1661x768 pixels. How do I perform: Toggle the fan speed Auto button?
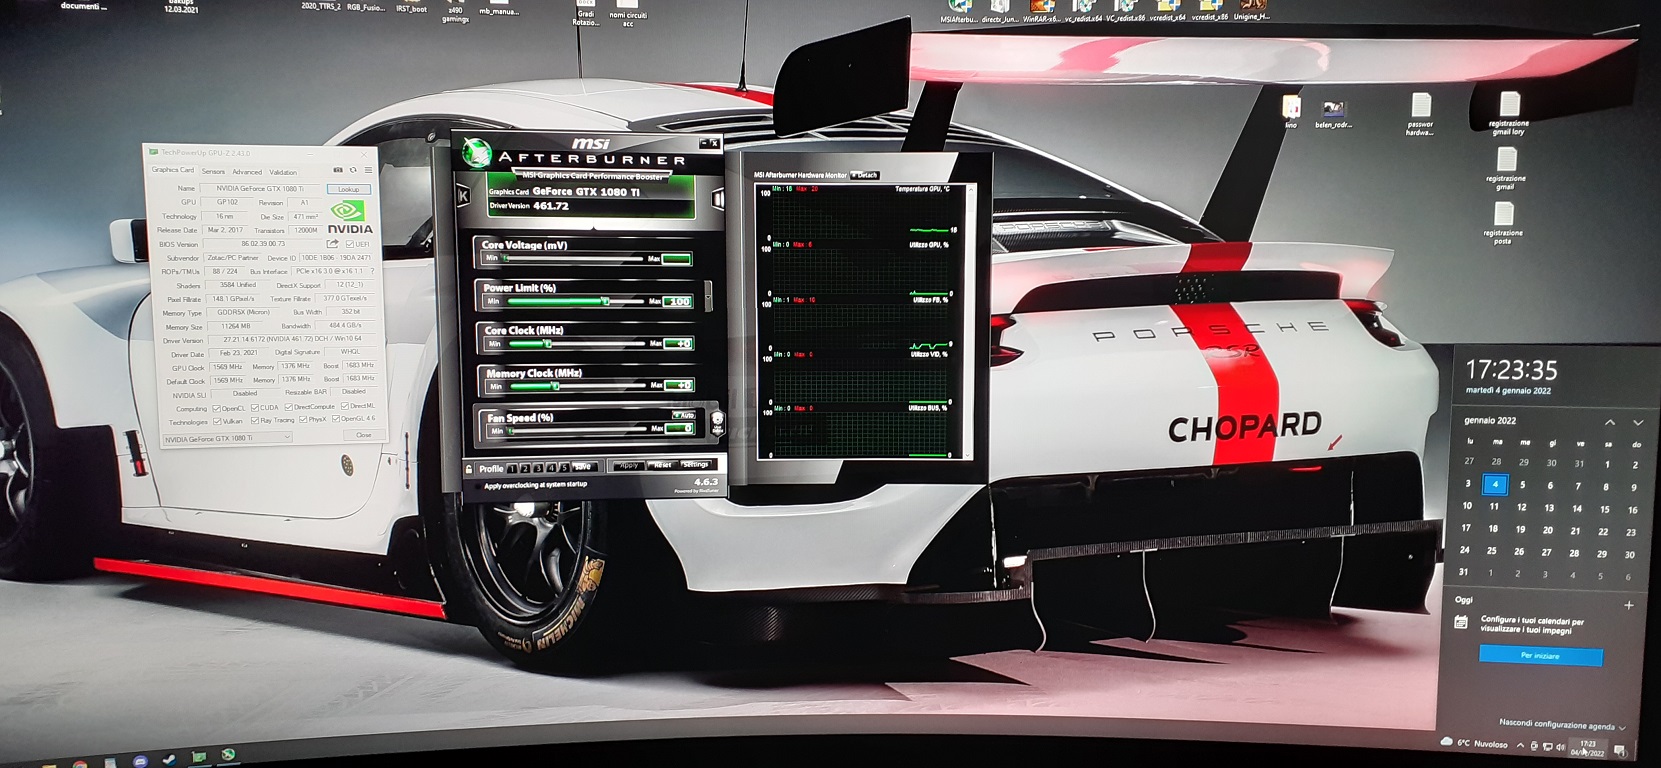click(684, 415)
